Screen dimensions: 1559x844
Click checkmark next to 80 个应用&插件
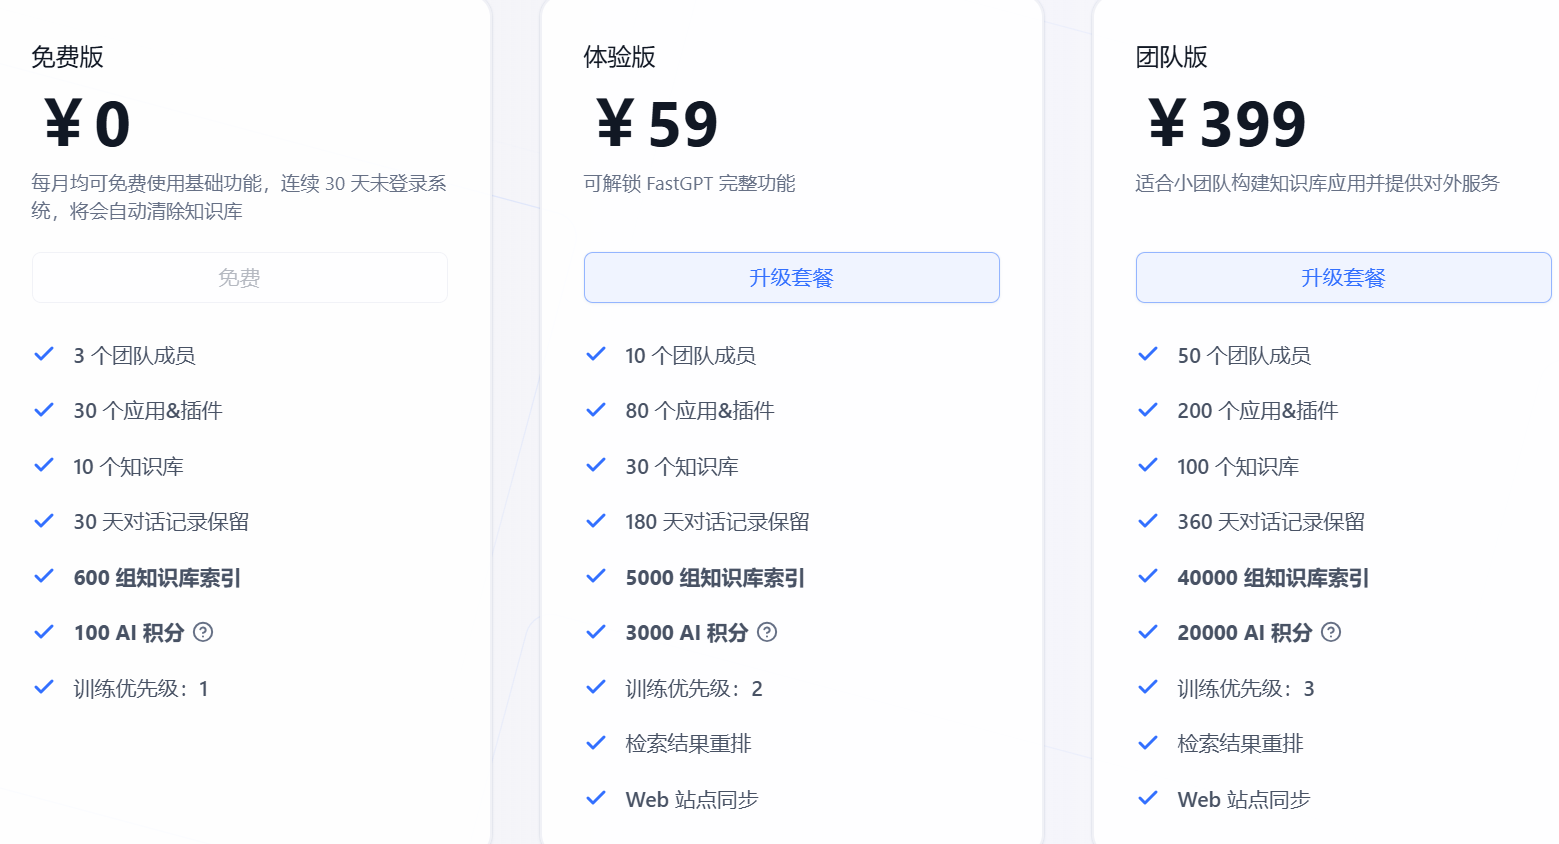click(596, 410)
